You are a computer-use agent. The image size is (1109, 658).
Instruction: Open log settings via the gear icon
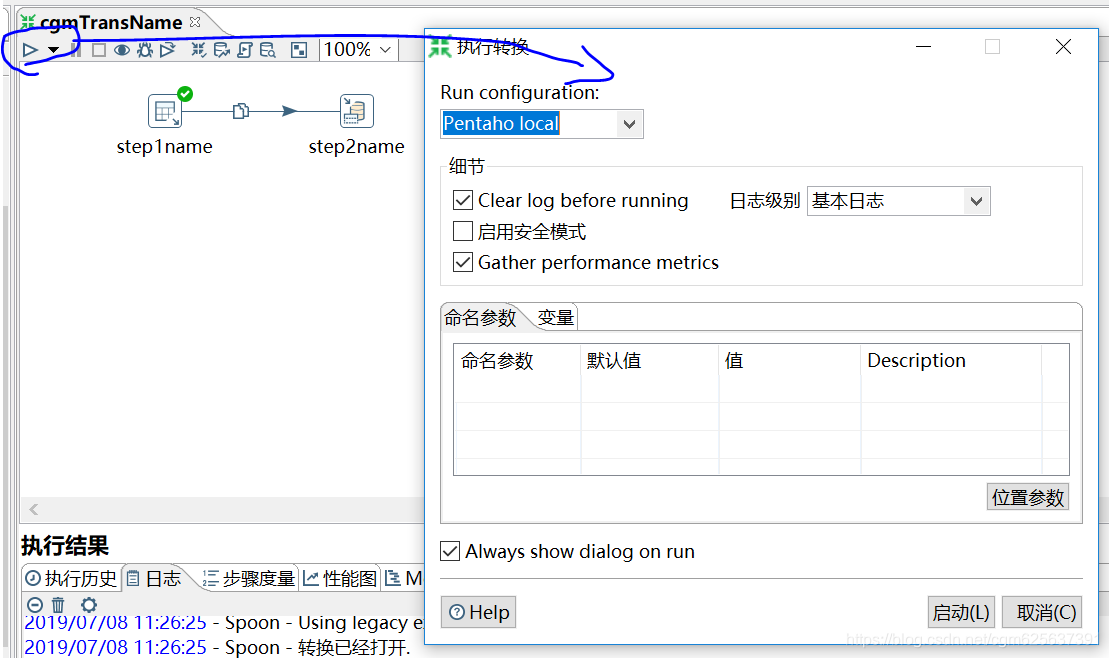pos(88,604)
